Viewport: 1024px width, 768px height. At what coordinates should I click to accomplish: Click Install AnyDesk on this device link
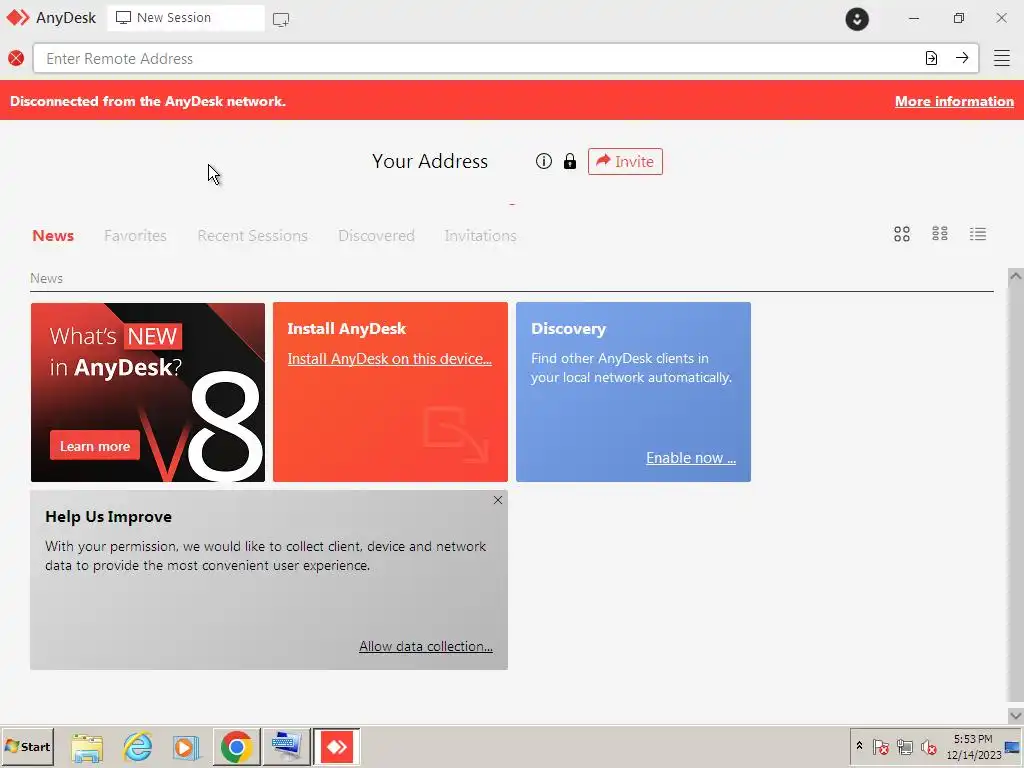click(x=389, y=359)
